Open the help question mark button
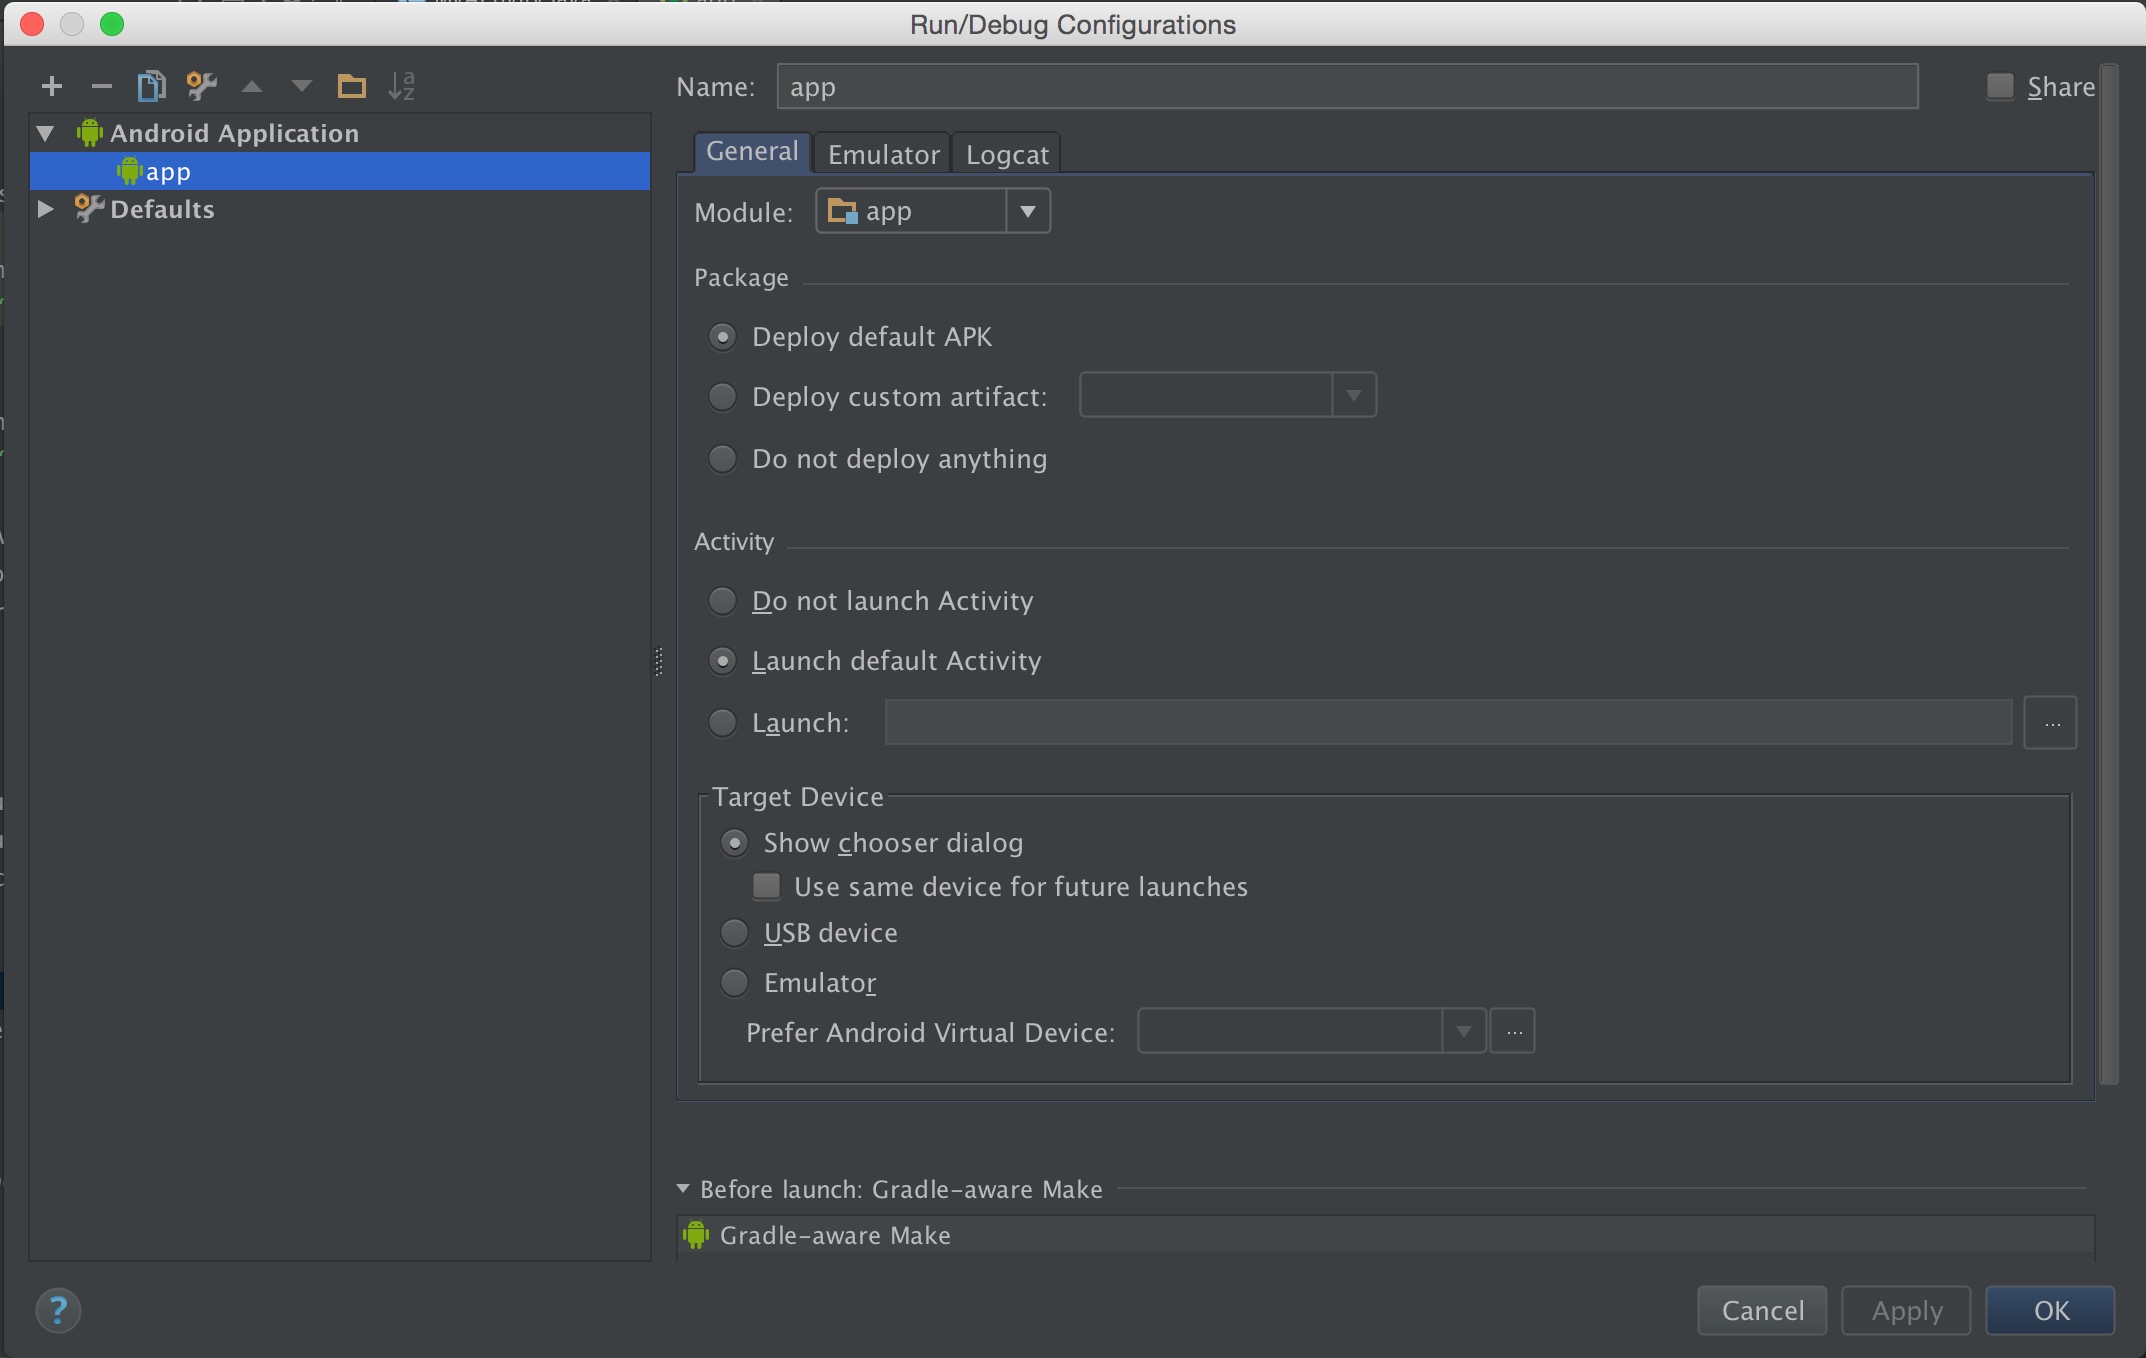The width and height of the screenshot is (2146, 1358). click(x=58, y=1310)
